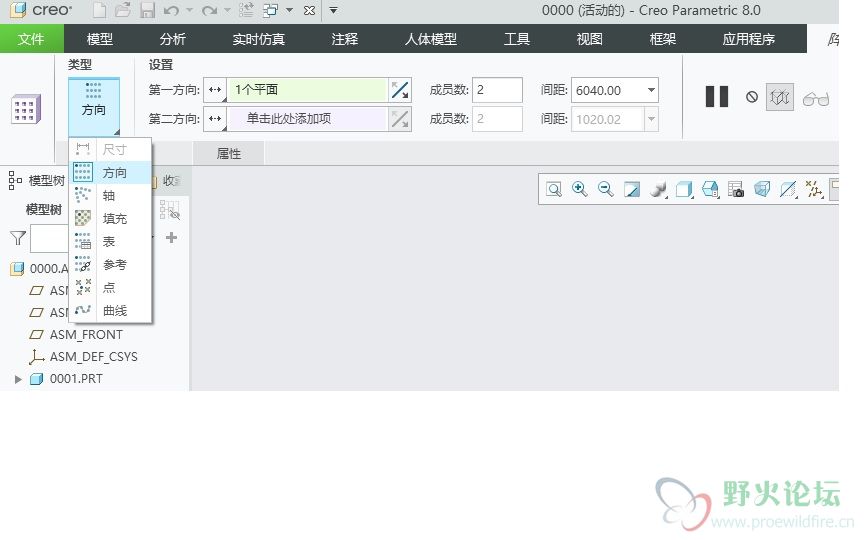Open the 属性 tab
The width and height of the screenshot is (864, 540).
point(229,154)
